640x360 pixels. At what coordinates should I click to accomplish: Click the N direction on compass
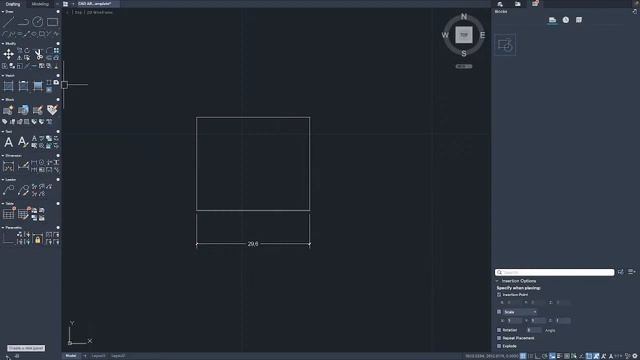point(464,17)
